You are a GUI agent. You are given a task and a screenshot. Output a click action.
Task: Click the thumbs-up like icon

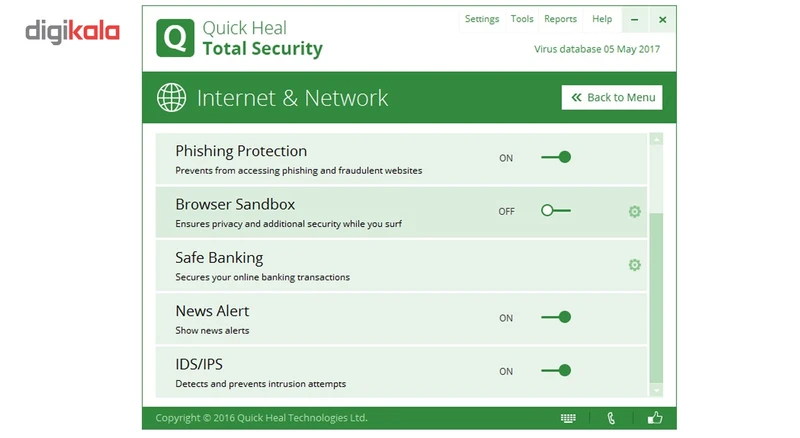coord(655,418)
